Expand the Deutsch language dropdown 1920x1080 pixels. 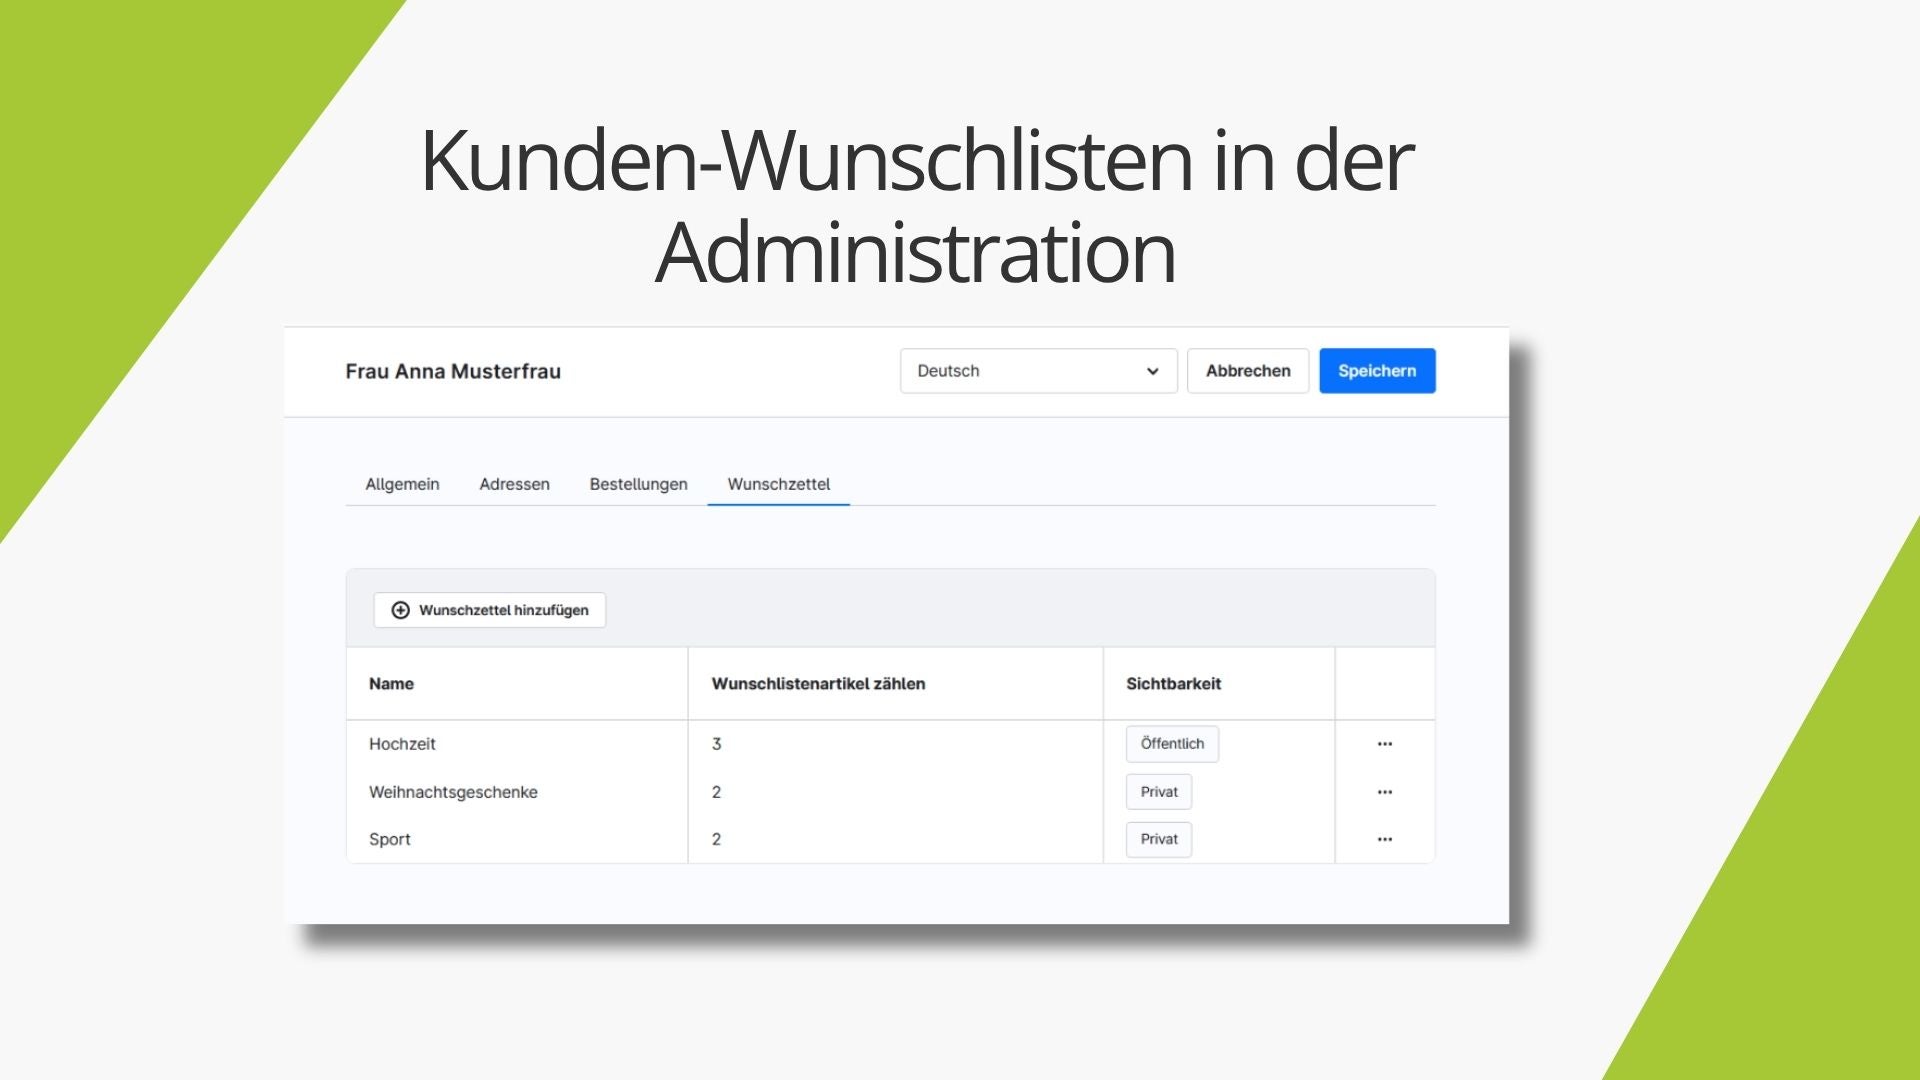coord(1038,371)
